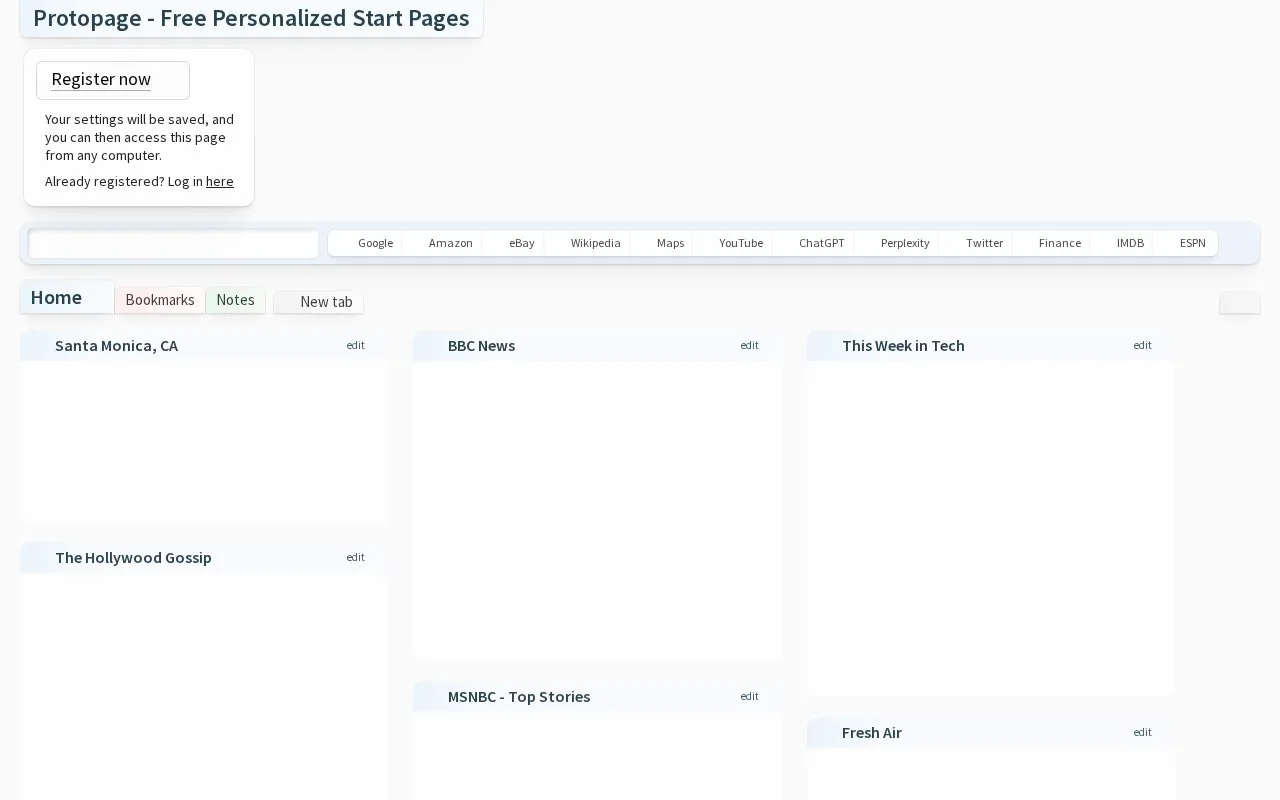The width and height of the screenshot is (1280, 800).
Task: Click the Fresh Air widget title
Action: [872, 733]
